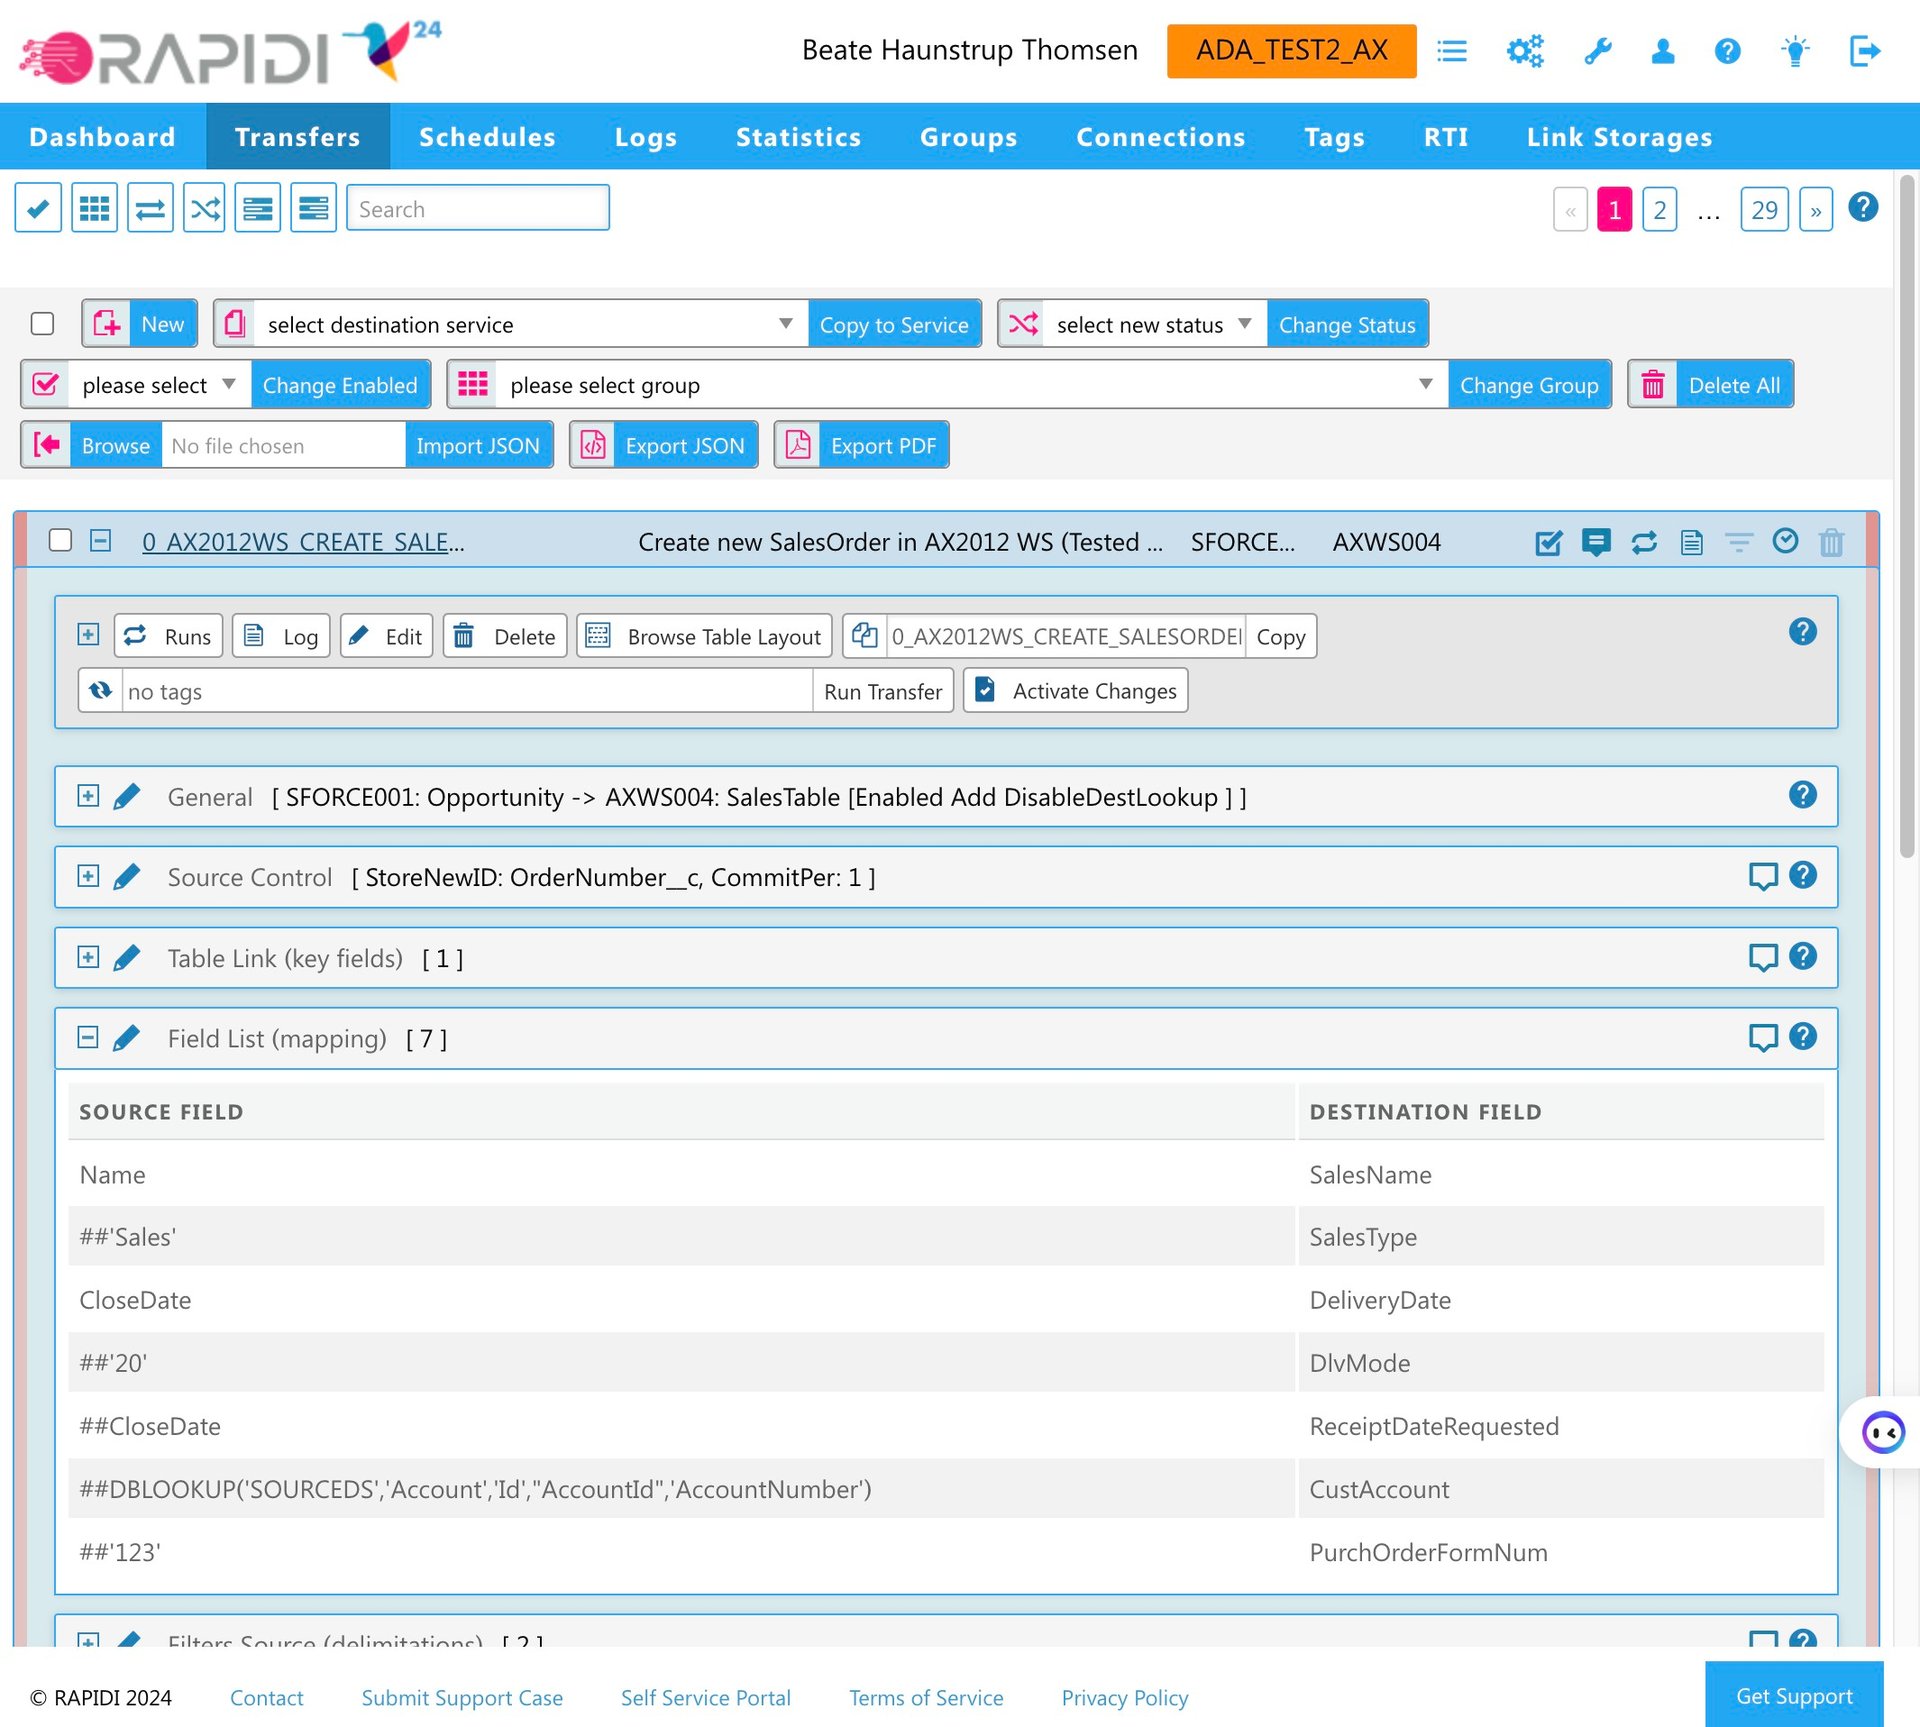Screen dimensions: 1920x1727
Task: Click the shuffle icon in the toolbar
Action: [205, 208]
